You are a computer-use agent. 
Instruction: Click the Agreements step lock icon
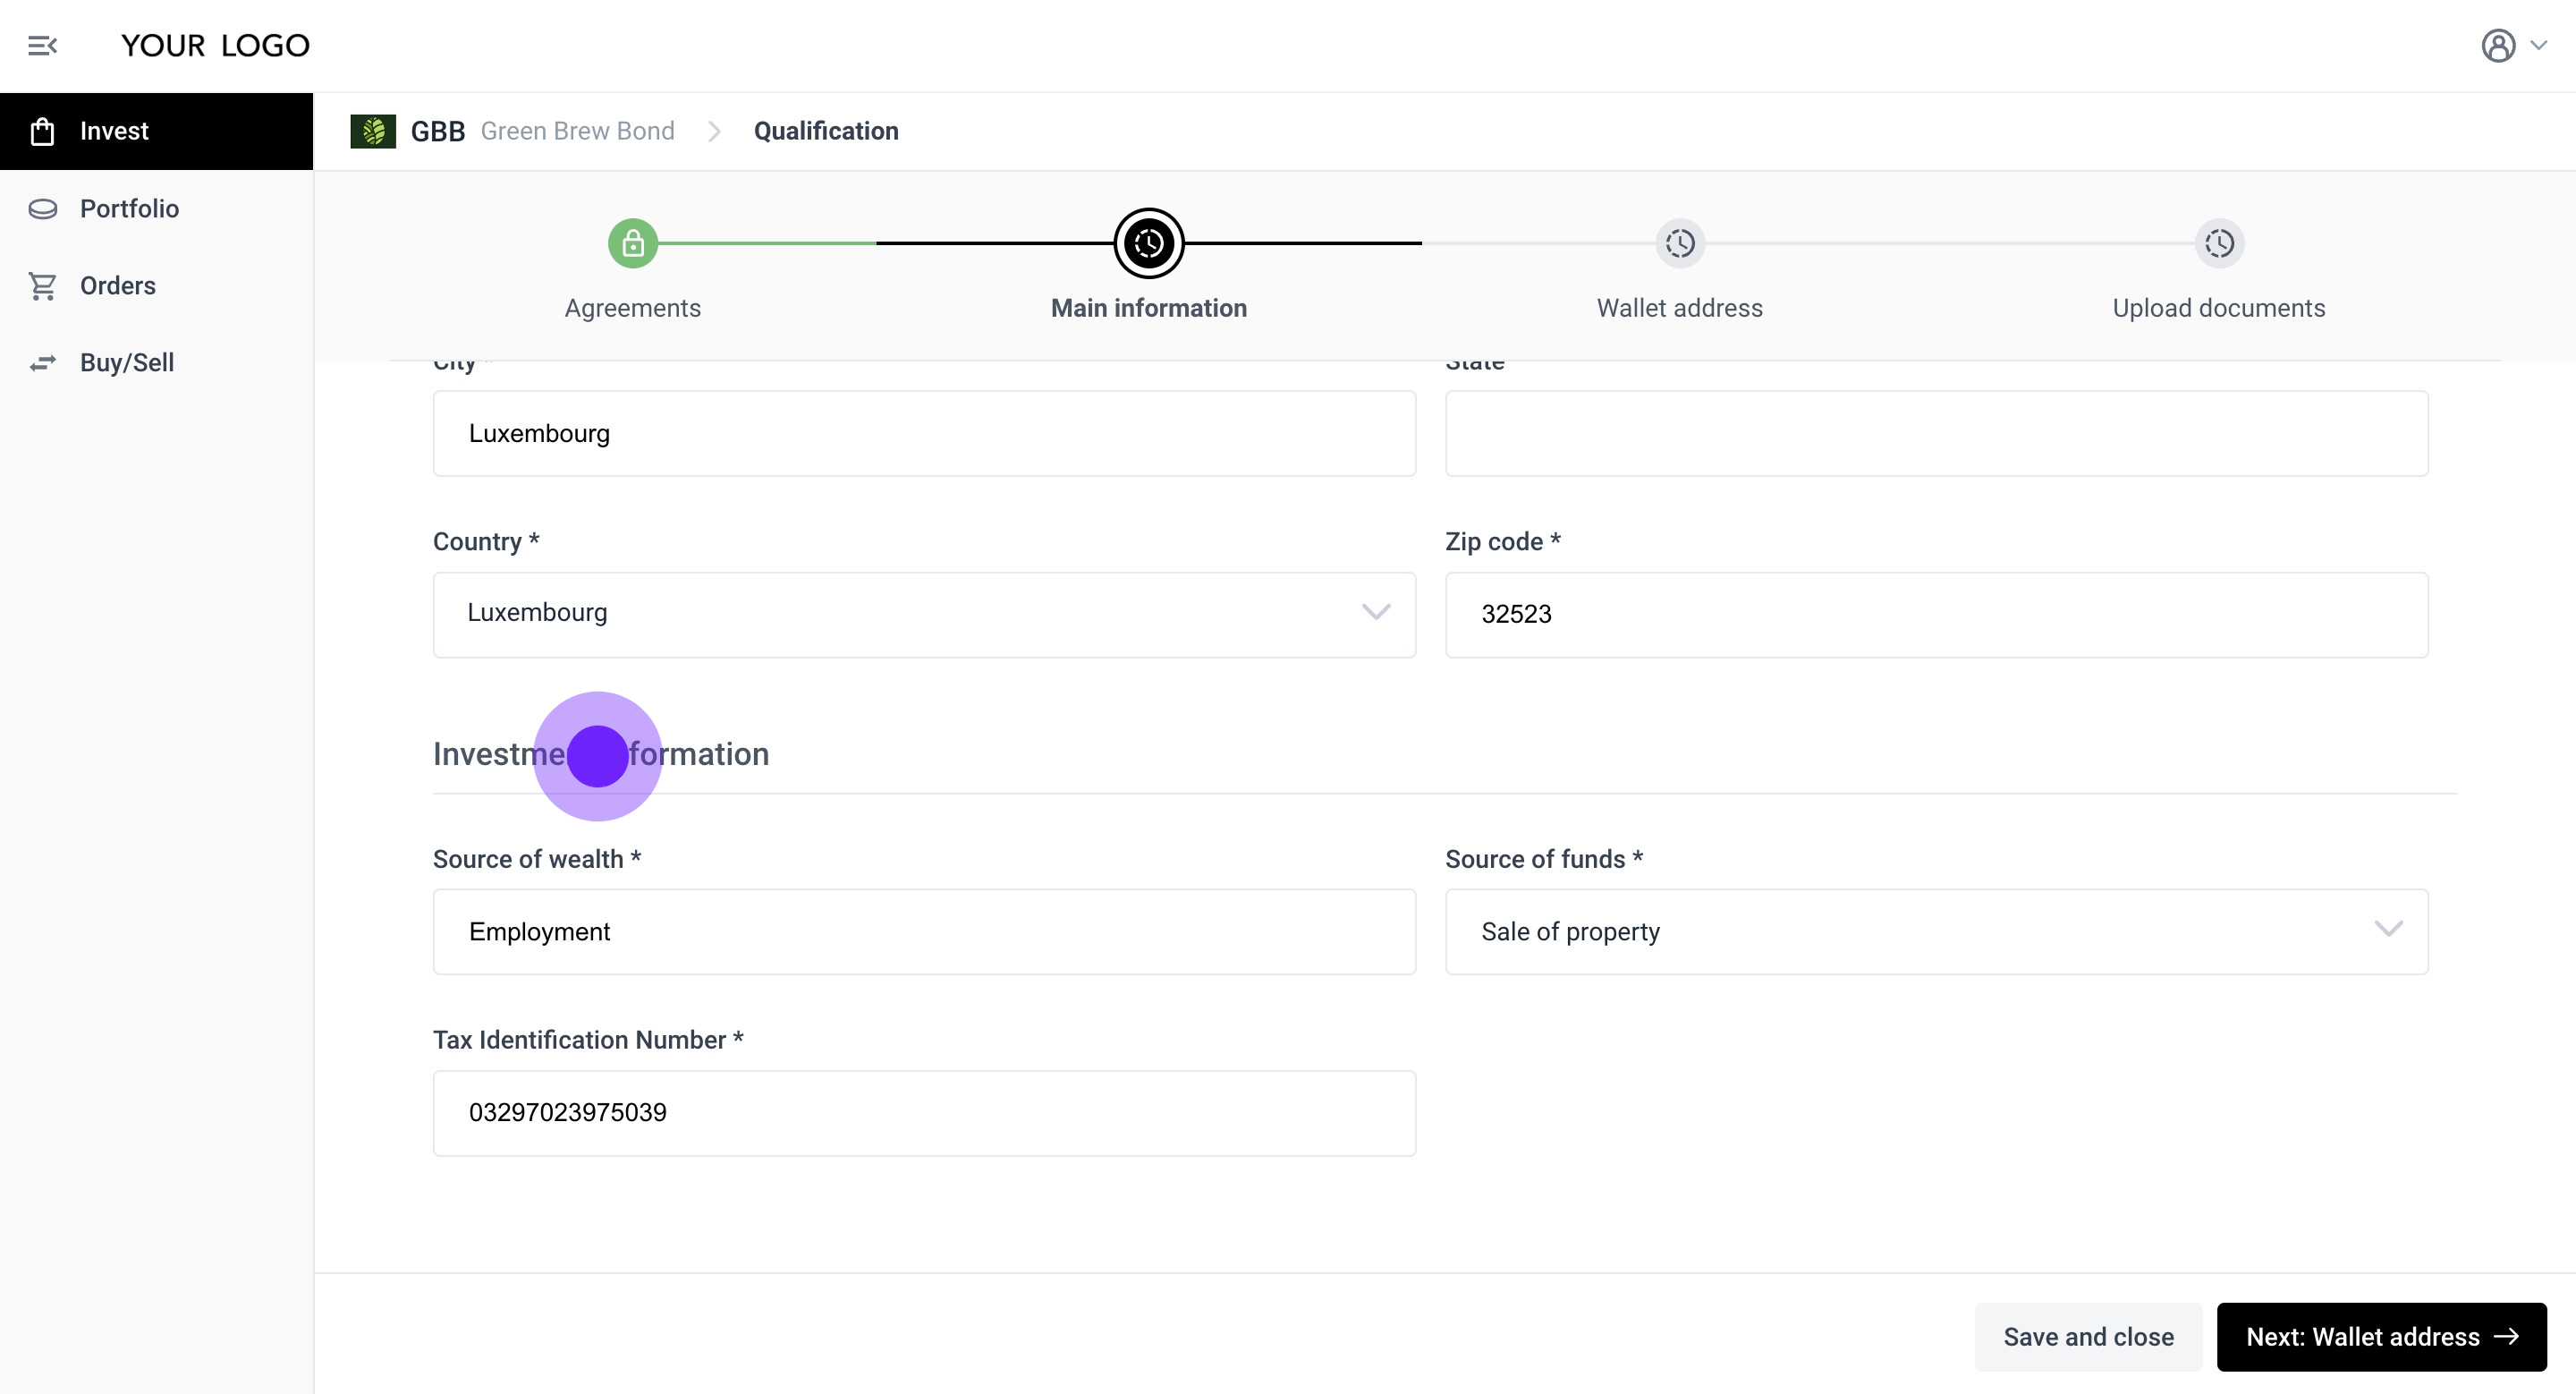633,243
